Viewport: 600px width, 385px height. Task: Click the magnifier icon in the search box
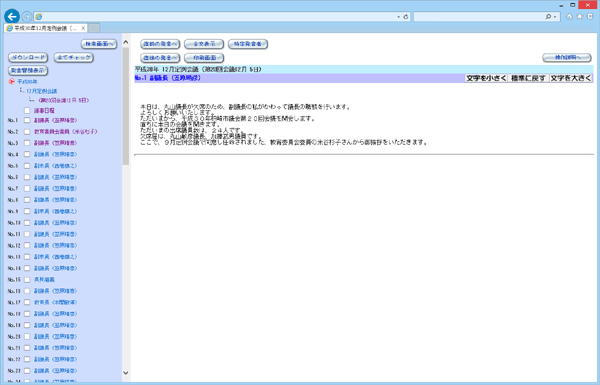[548, 17]
